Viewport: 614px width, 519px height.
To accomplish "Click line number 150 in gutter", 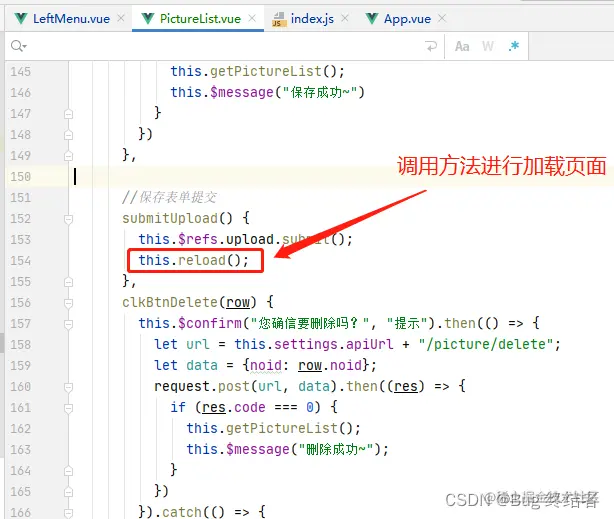I will [21, 177].
